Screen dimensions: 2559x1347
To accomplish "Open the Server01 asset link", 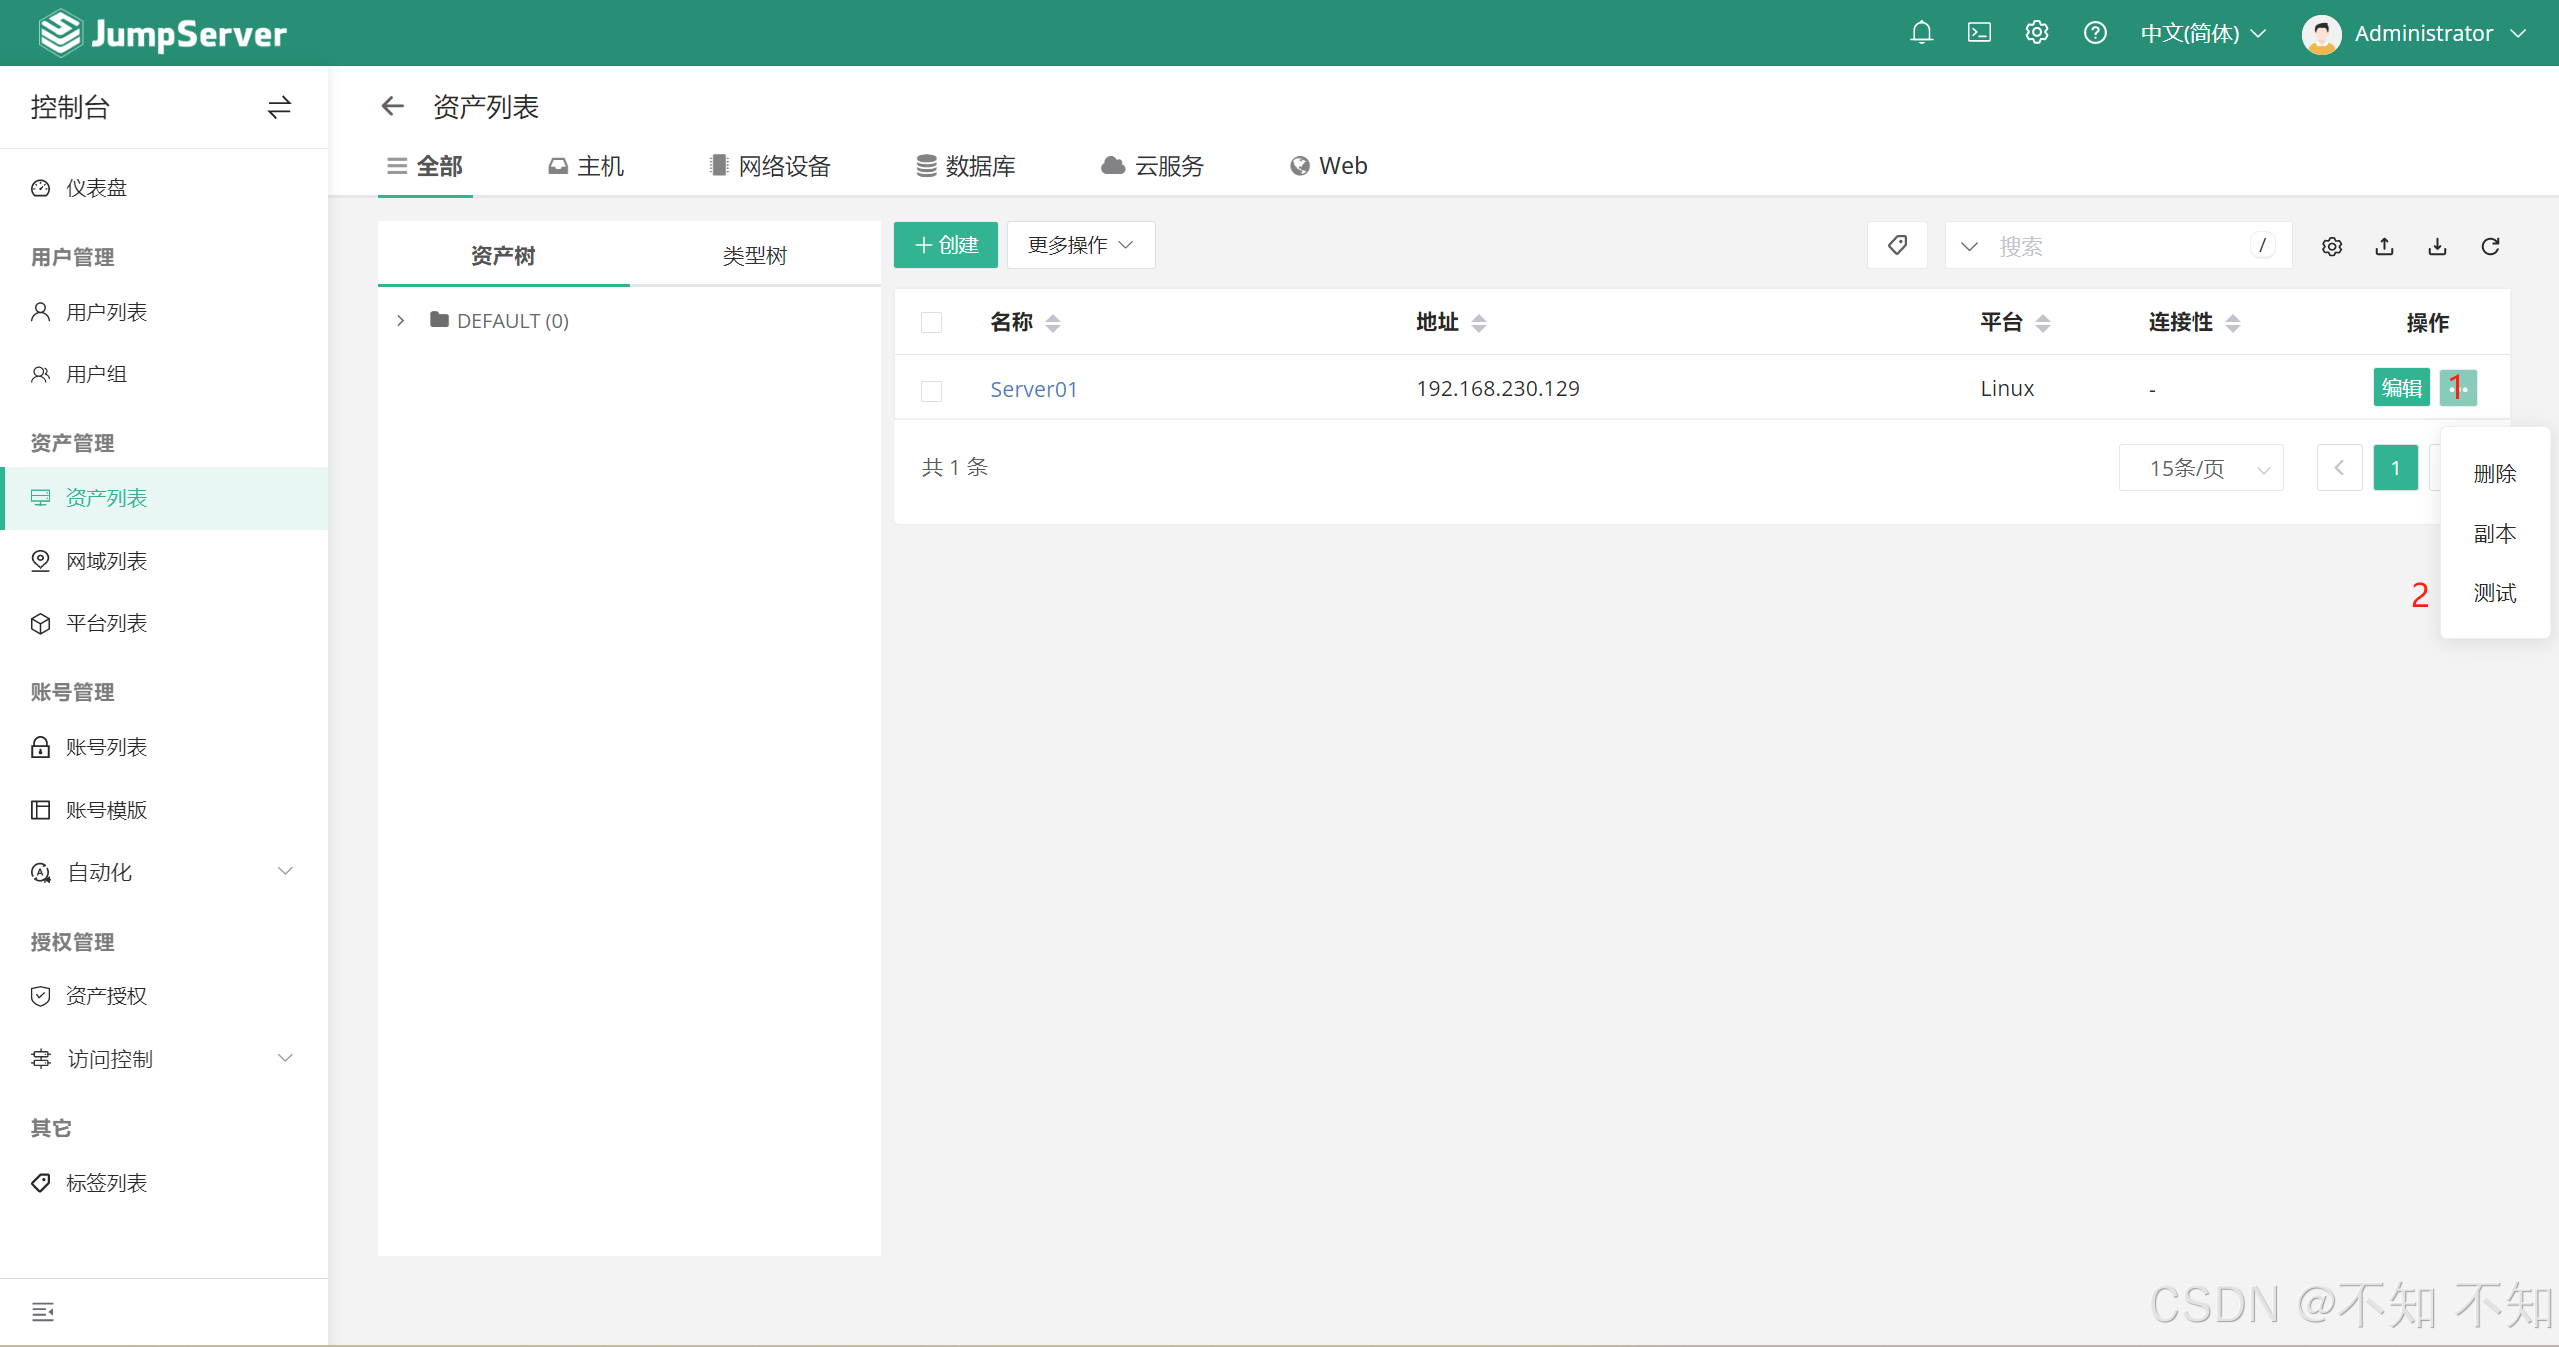I will (x=1033, y=389).
